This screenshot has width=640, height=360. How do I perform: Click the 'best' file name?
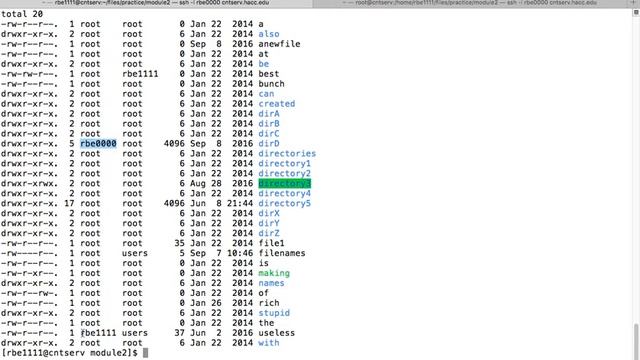(269, 74)
